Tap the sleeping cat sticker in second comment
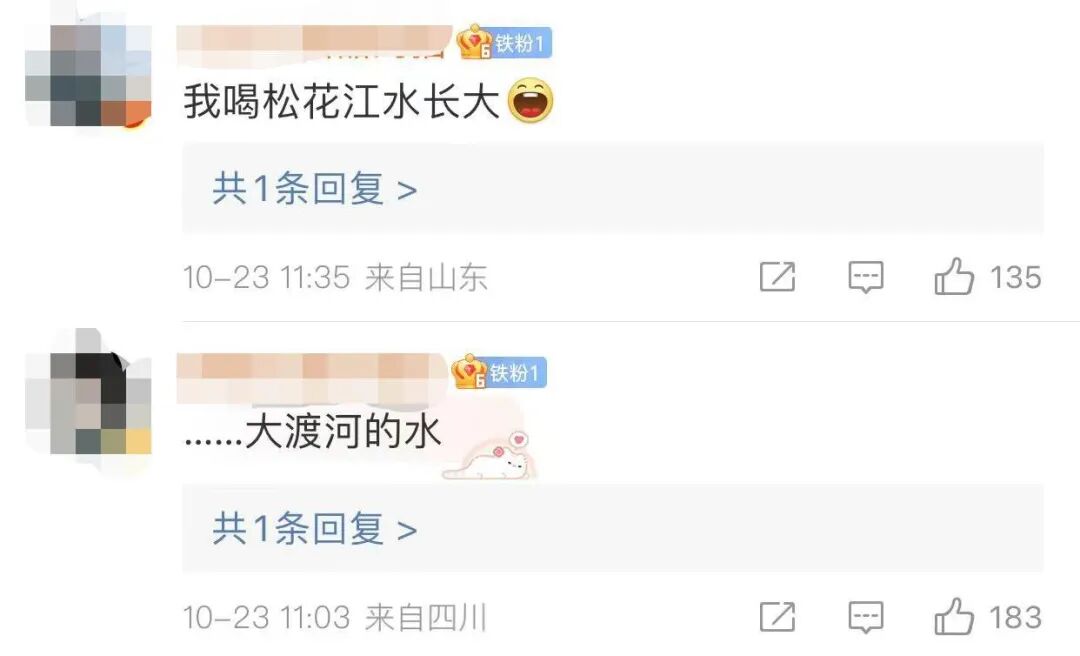 (489, 456)
